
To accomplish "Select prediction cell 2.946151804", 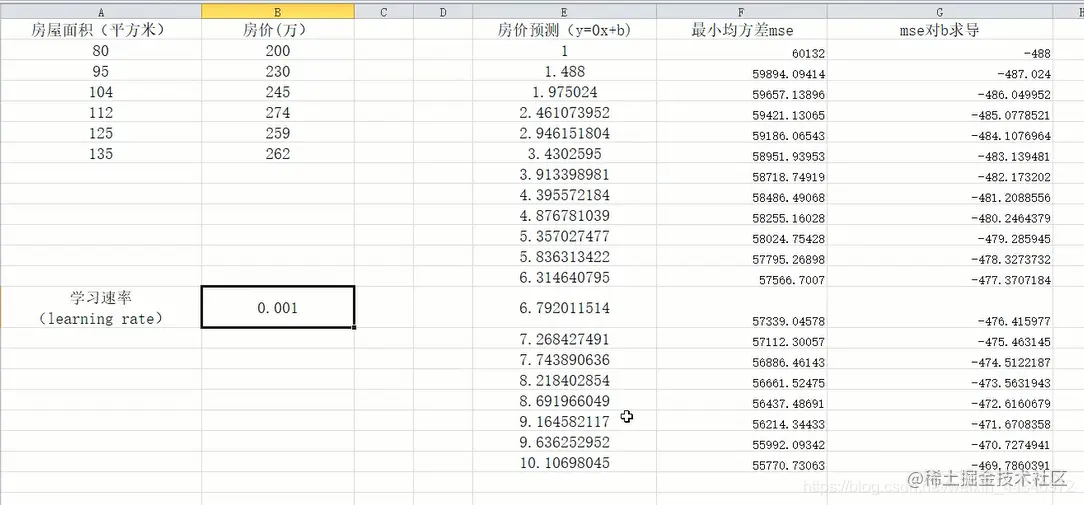I will 565,133.
